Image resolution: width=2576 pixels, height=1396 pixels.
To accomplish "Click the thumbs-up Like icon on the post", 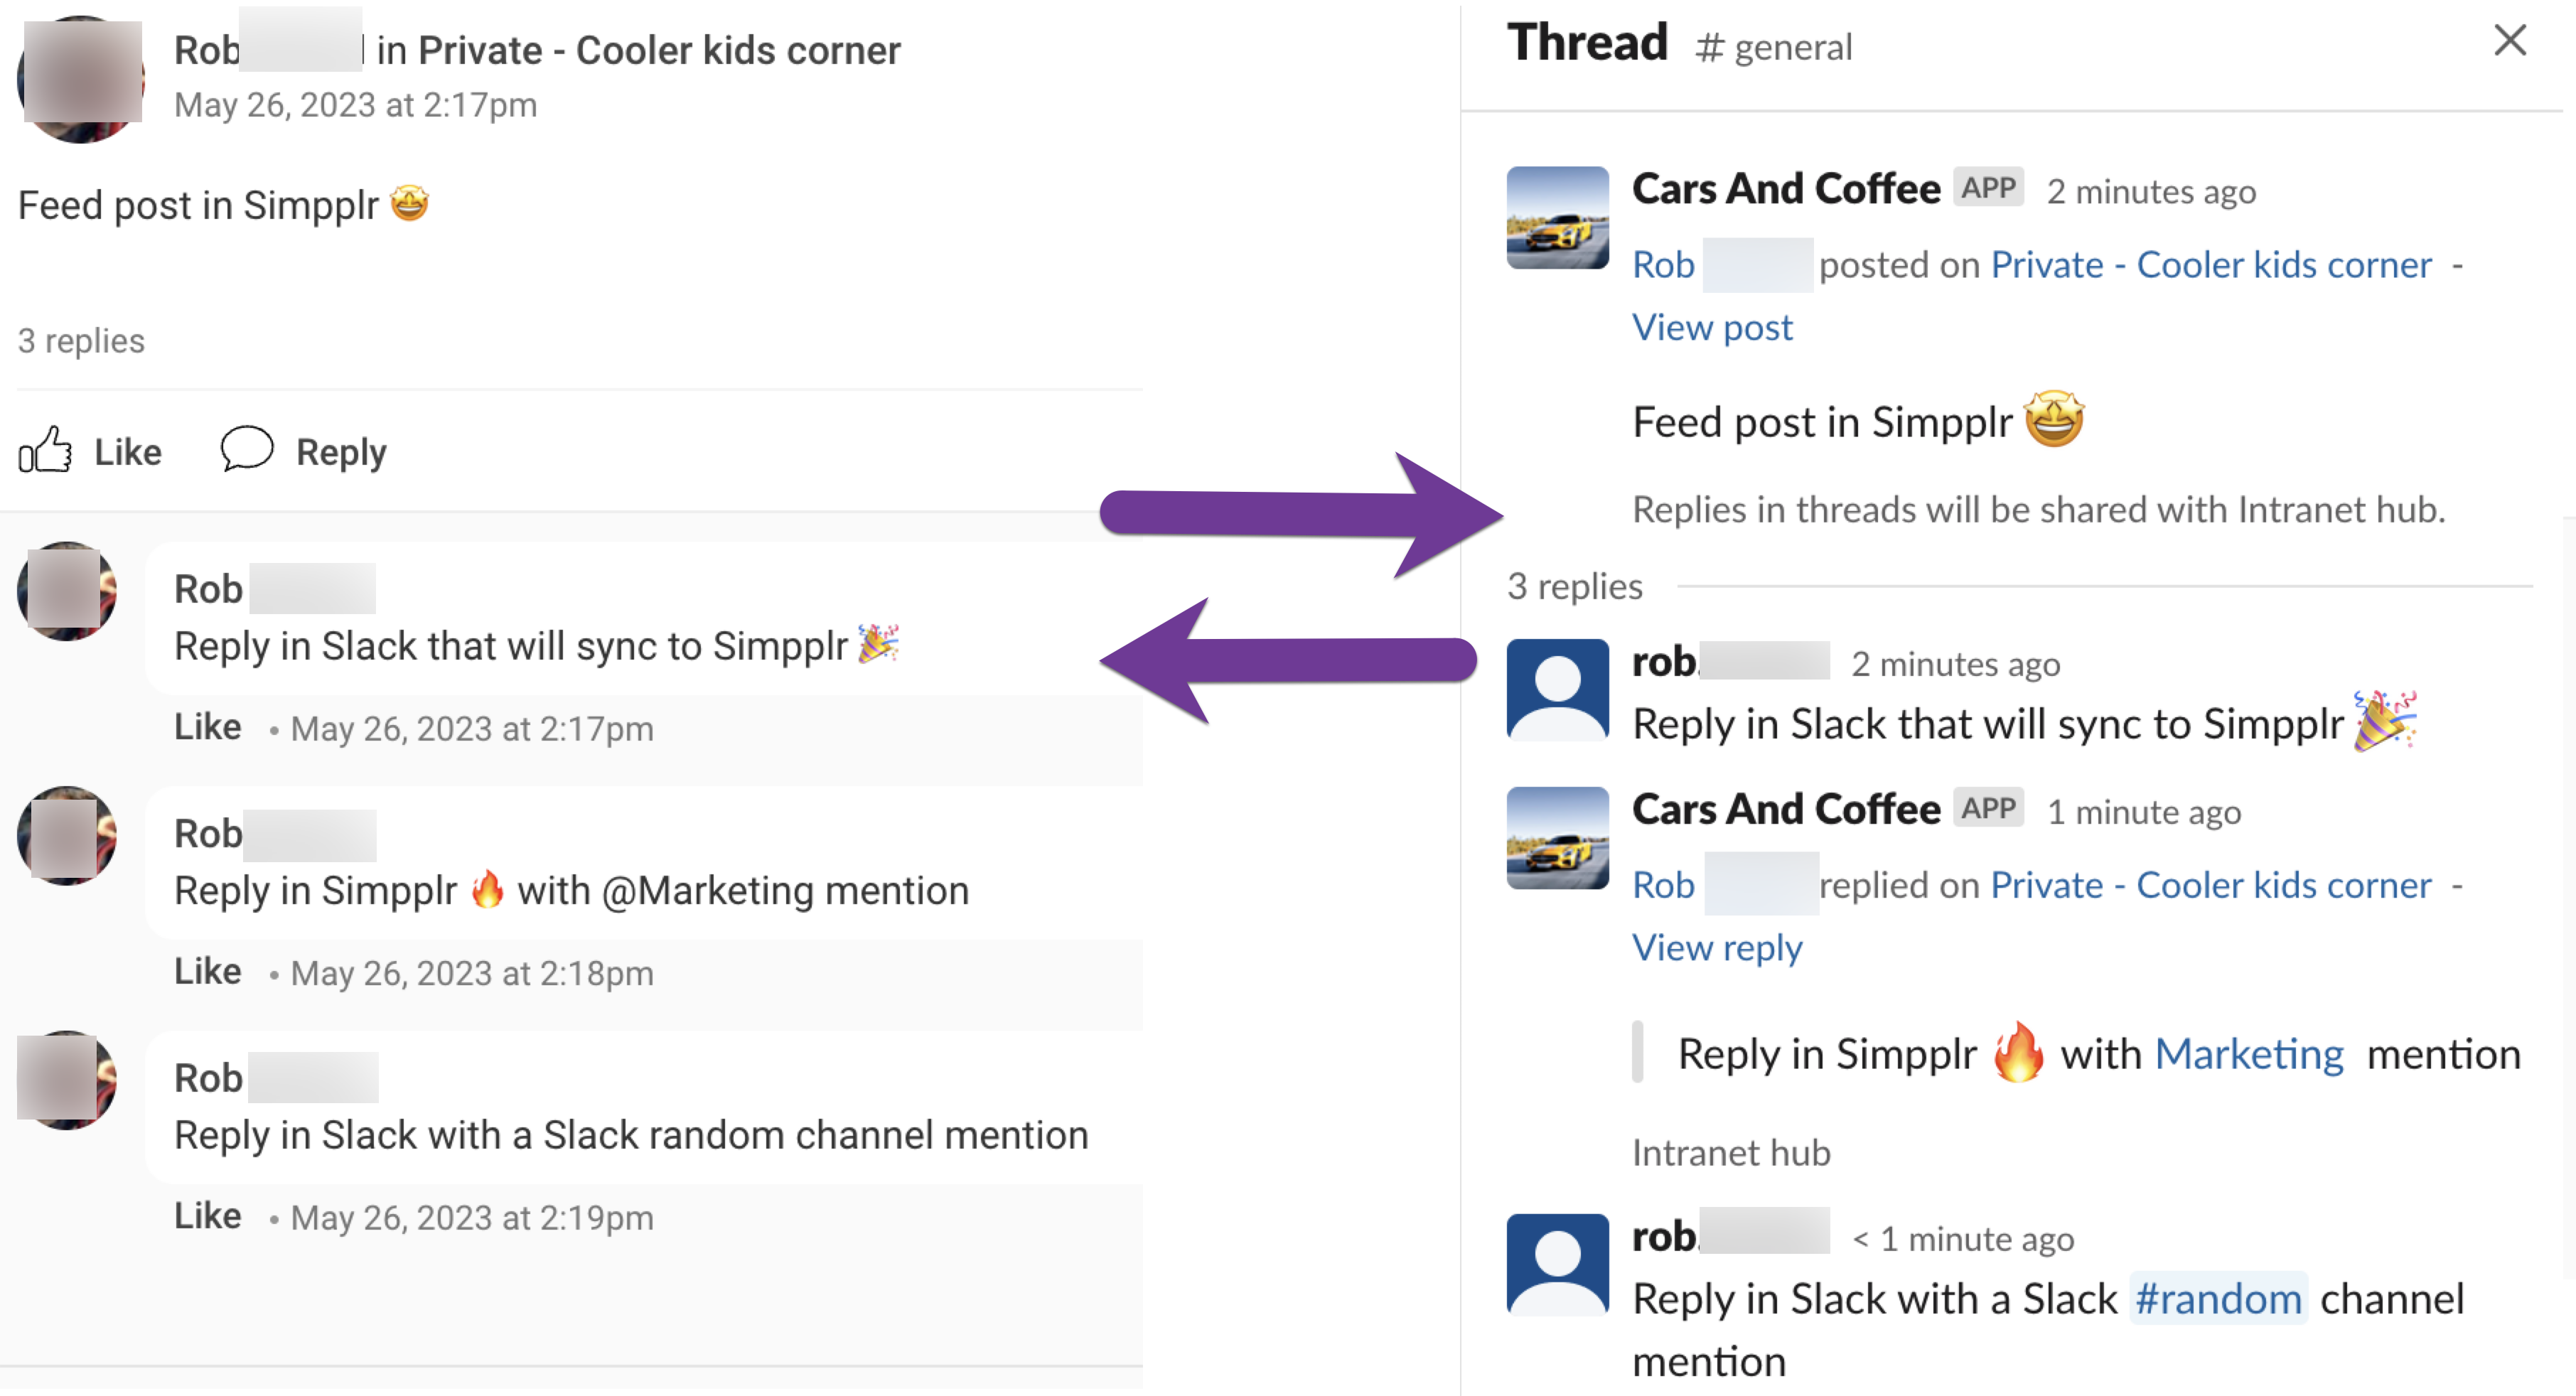I will pos(45,450).
